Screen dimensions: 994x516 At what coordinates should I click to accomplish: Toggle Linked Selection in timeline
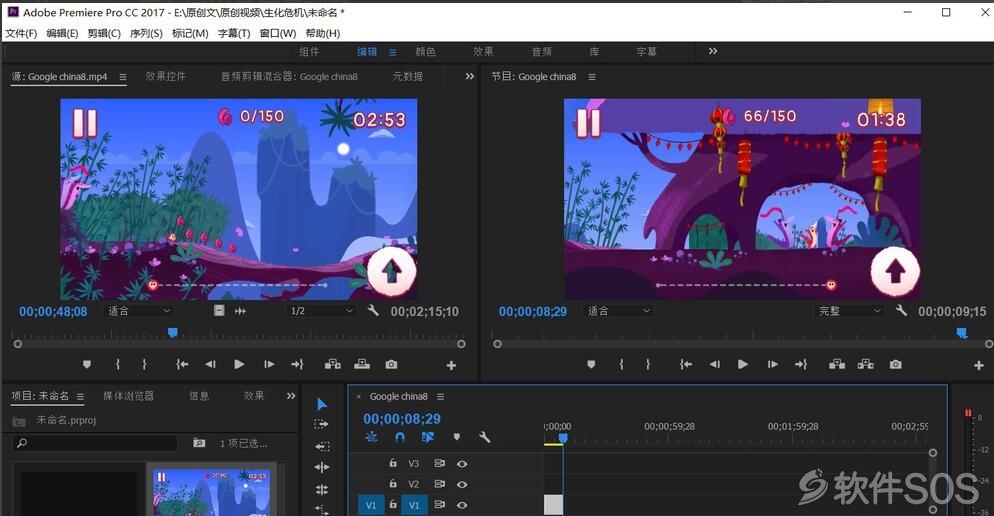click(428, 437)
